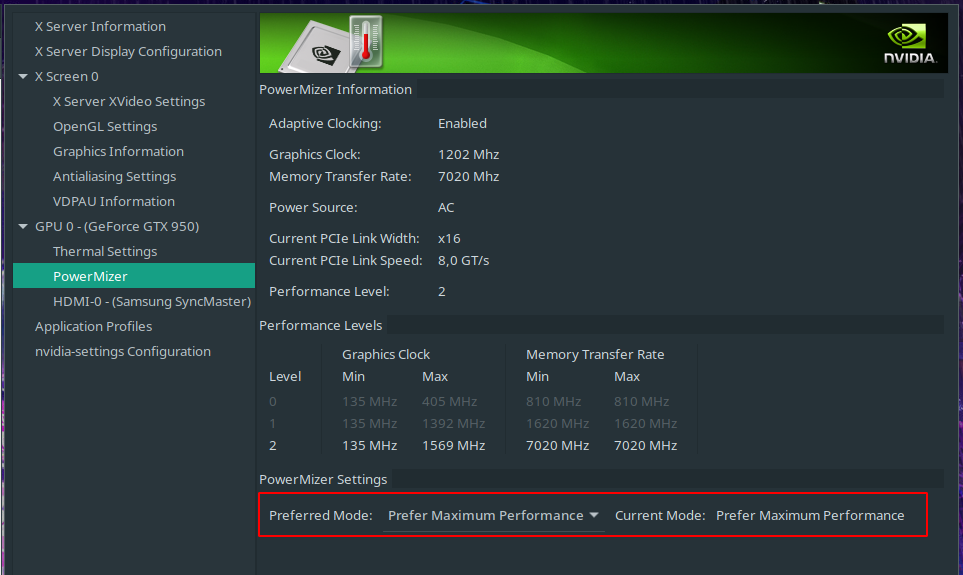Open X Server Information page
963x575 pixels.
[100, 26]
